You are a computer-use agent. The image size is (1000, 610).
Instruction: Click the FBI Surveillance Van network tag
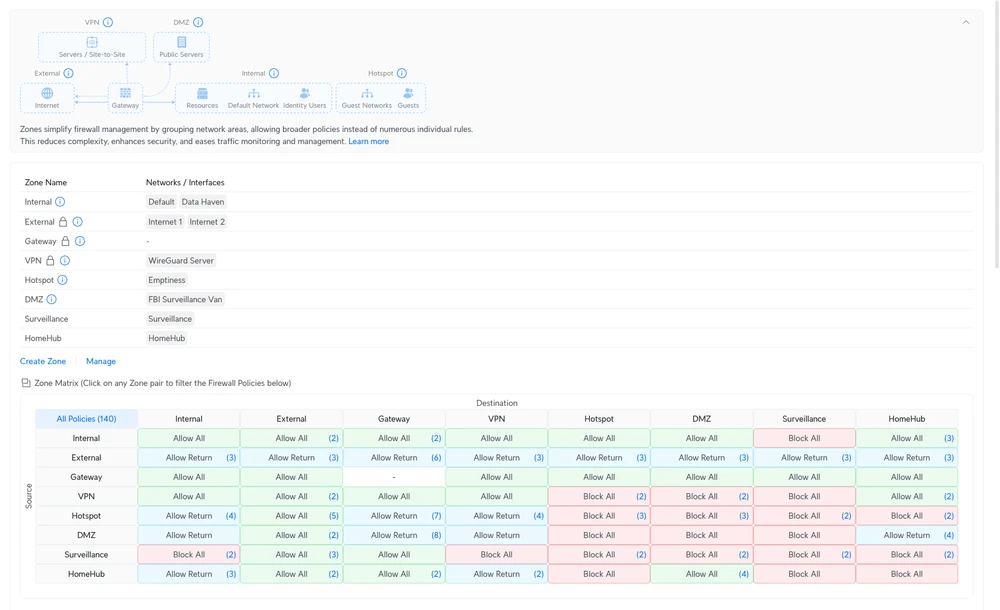point(185,299)
